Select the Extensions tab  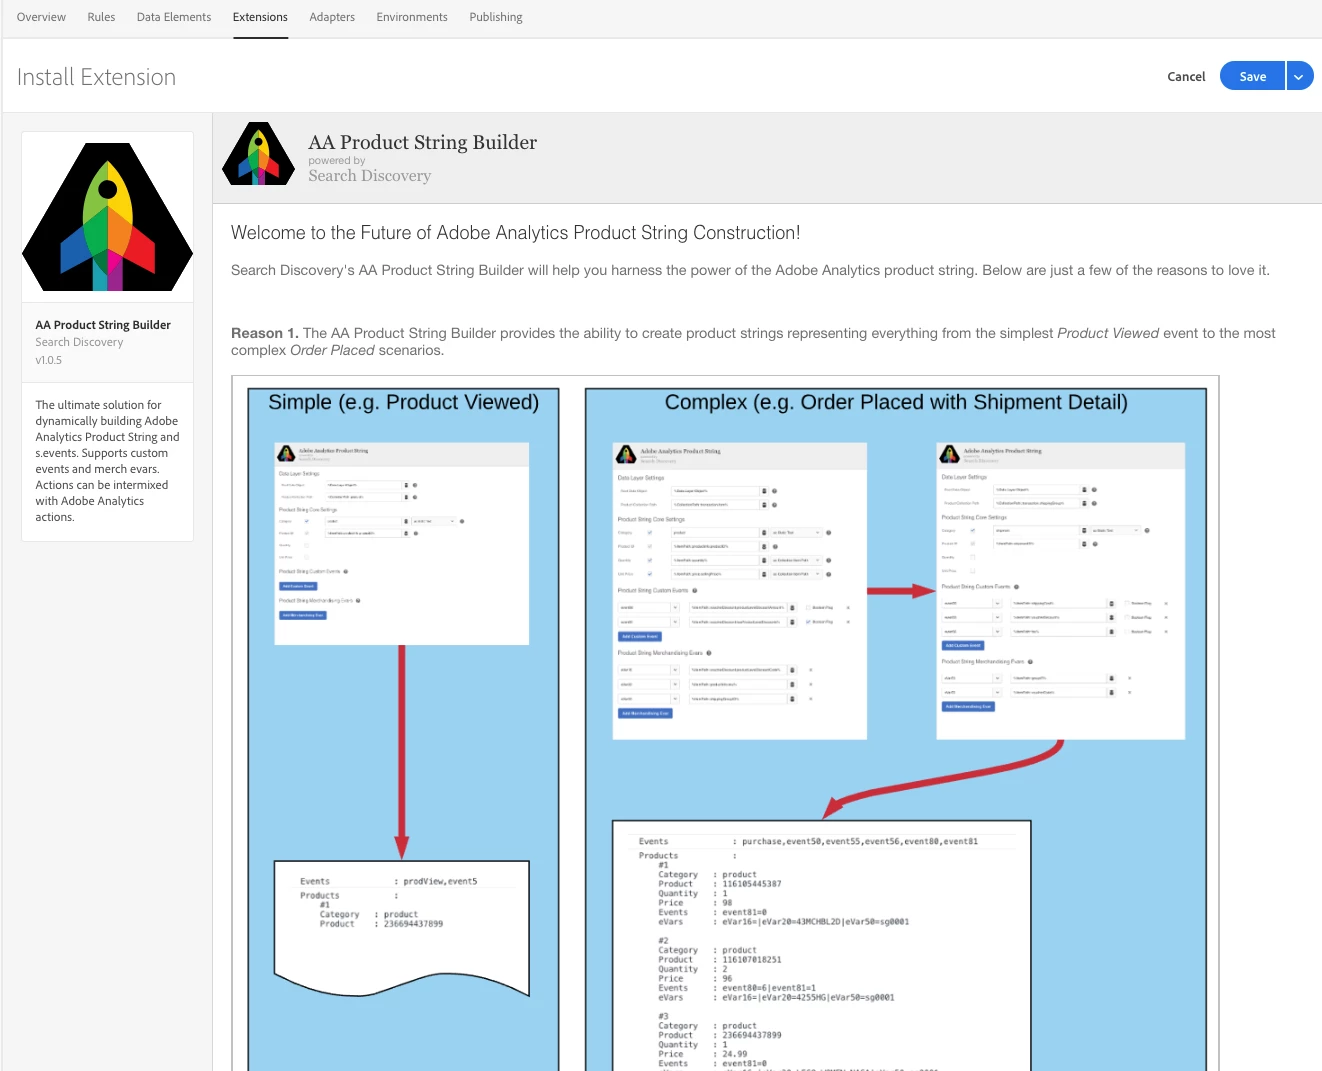tap(260, 17)
